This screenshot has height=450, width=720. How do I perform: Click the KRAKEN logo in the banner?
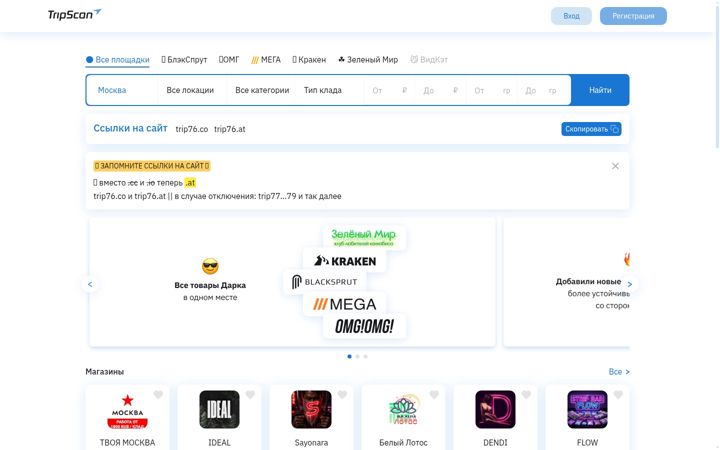[x=344, y=261]
